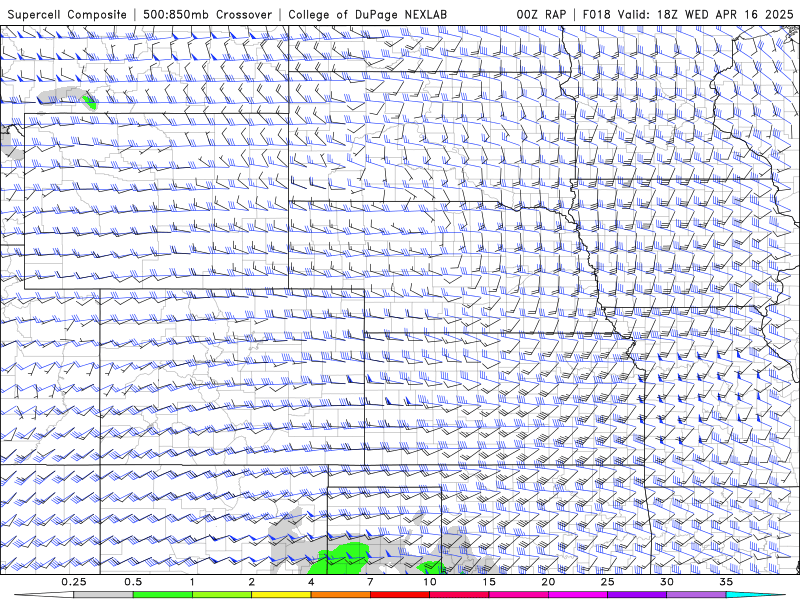The height and width of the screenshot is (600, 800).
Task: Click the legend value label 4
Action: [311, 582]
